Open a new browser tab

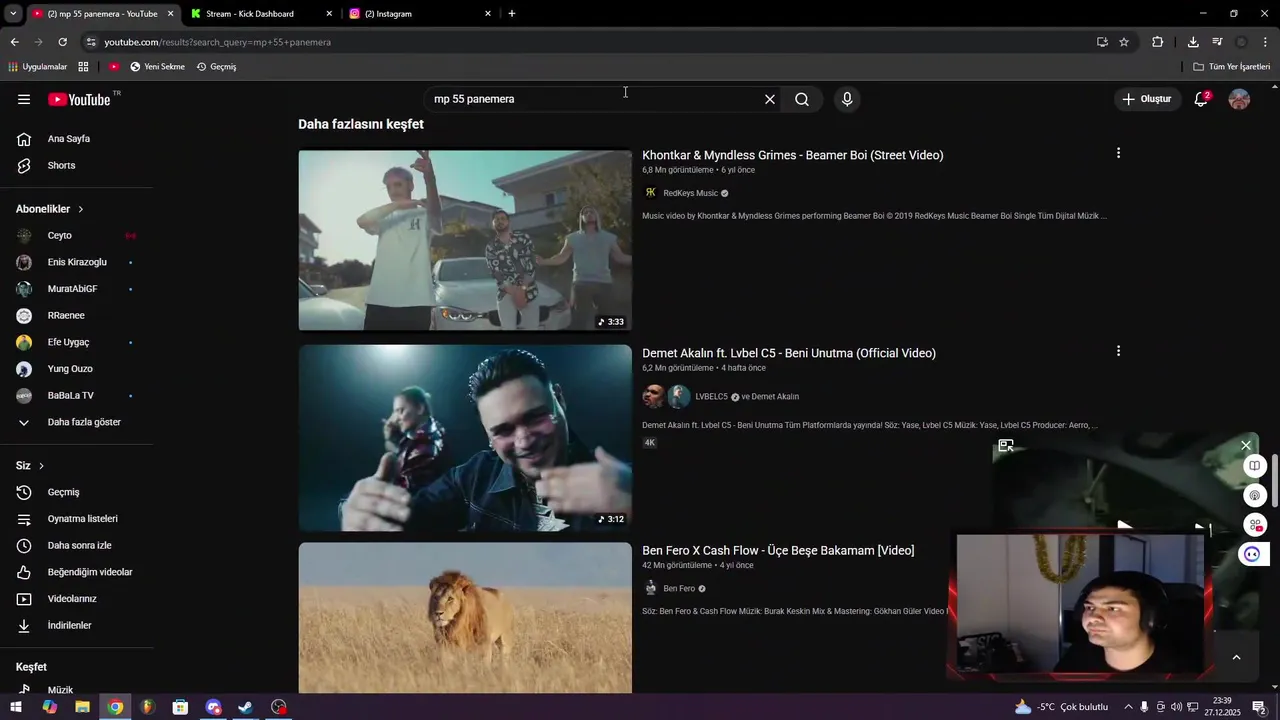click(x=512, y=14)
